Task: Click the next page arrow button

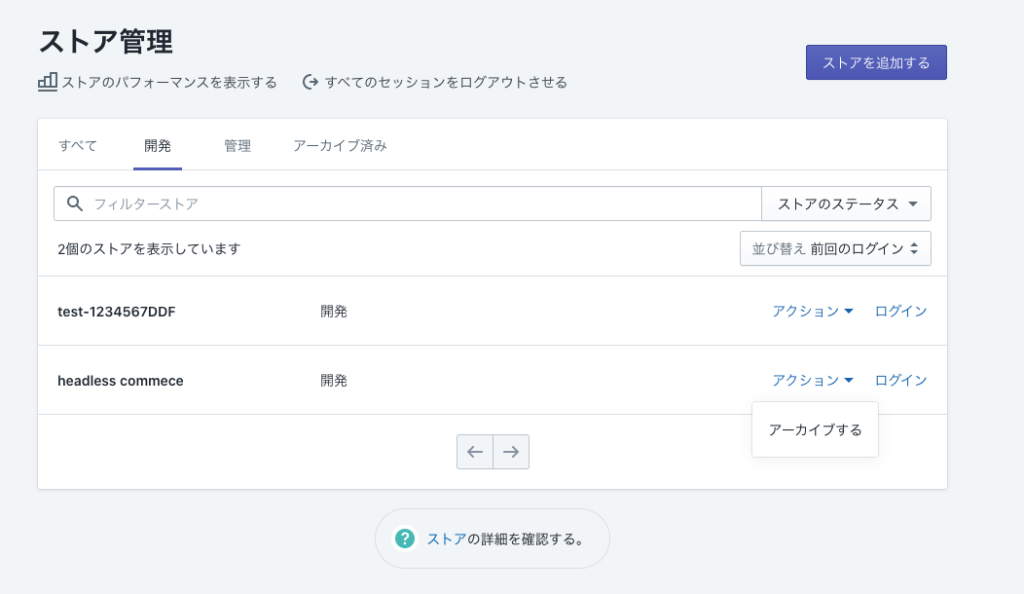Action: (511, 452)
